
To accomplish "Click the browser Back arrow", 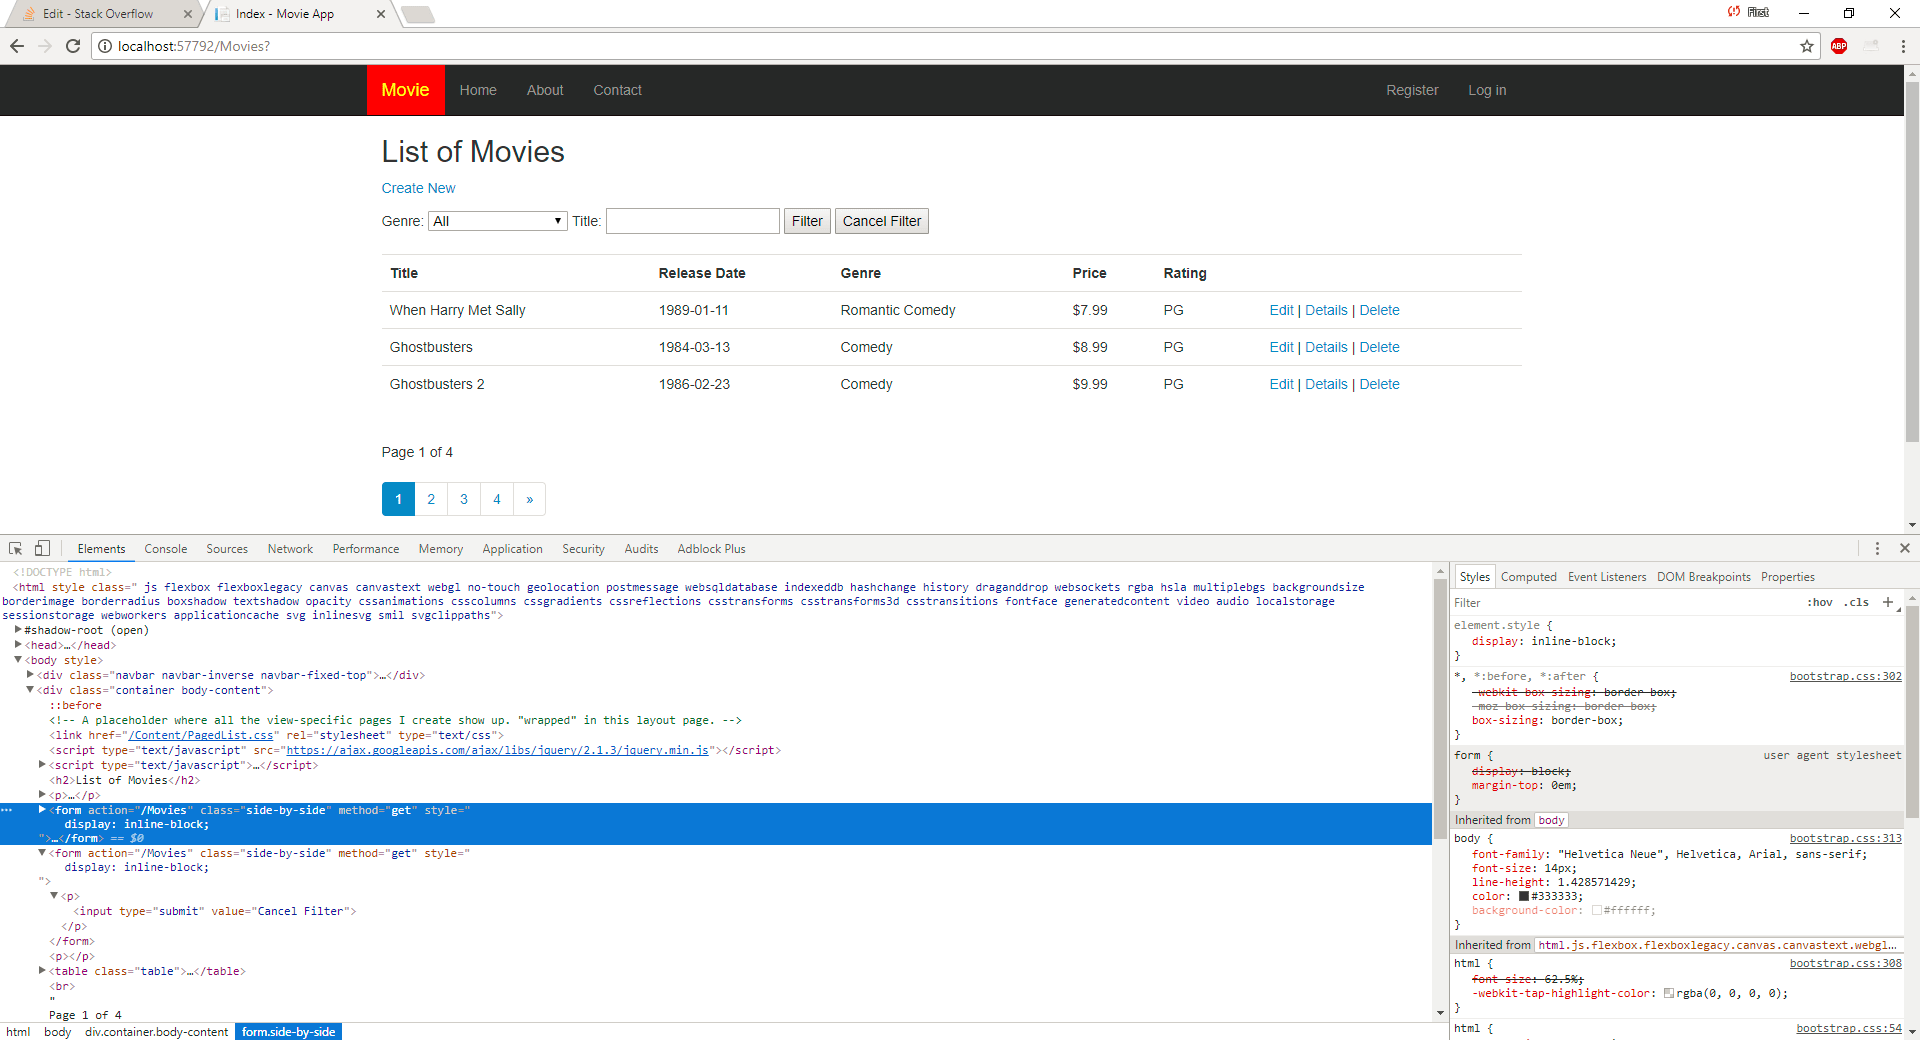I will (17, 46).
